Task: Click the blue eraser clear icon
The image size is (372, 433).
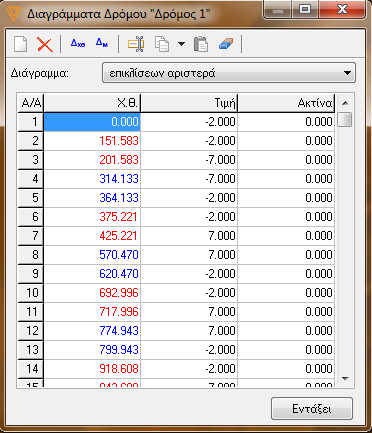Action: [x=226, y=44]
